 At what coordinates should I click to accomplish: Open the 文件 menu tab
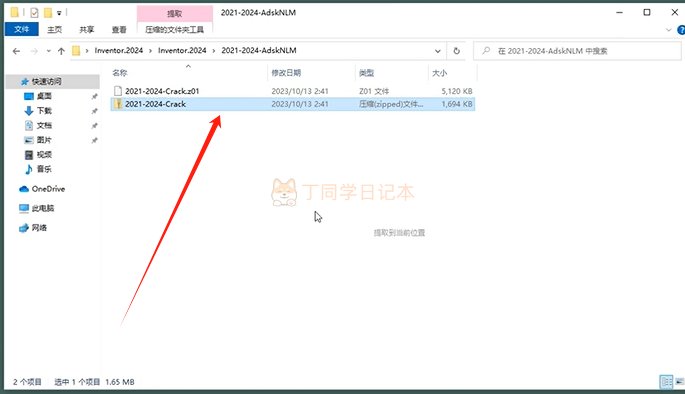[x=21, y=29]
